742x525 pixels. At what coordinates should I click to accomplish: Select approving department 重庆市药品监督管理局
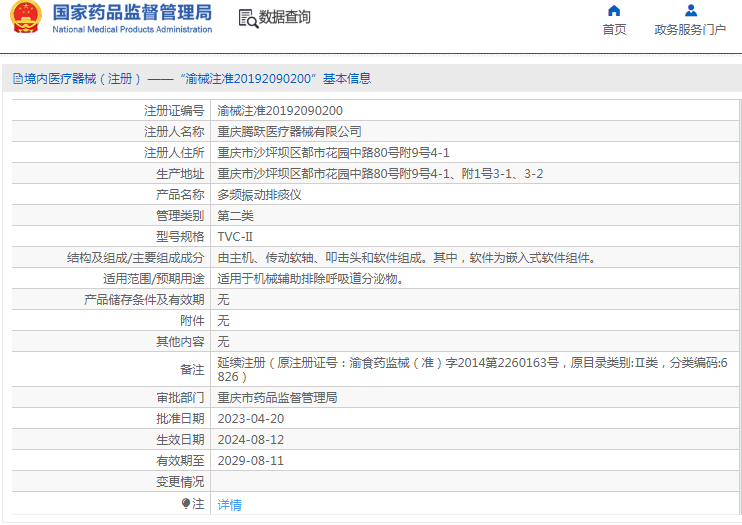click(x=277, y=398)
